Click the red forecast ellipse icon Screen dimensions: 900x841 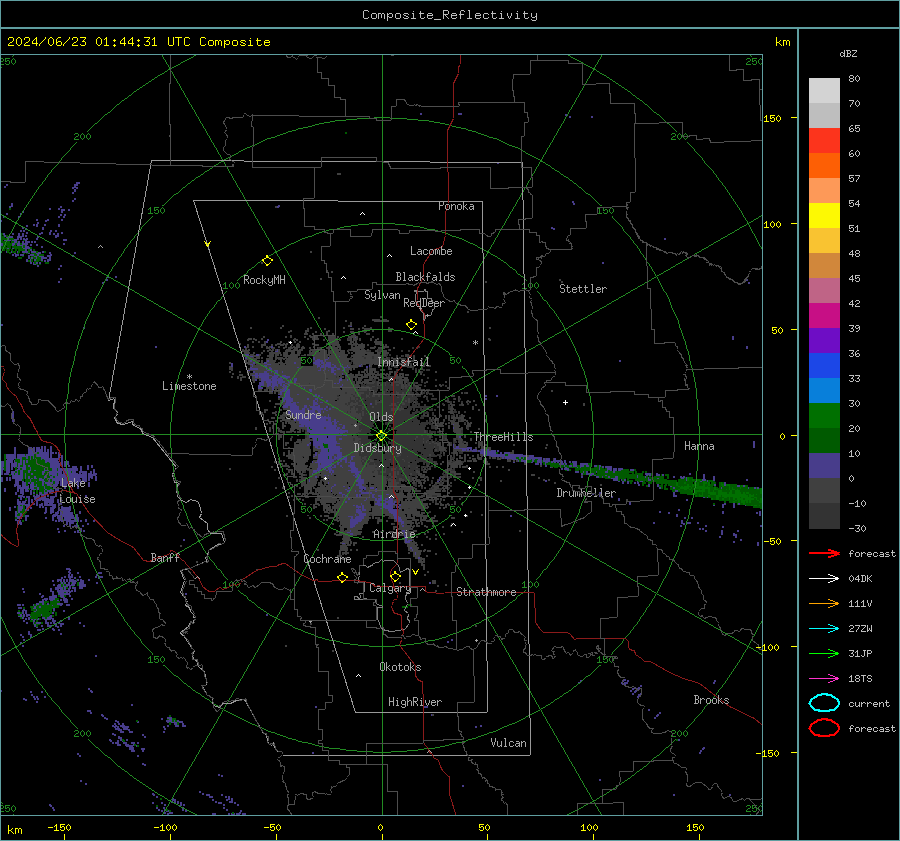coord(824,728)
